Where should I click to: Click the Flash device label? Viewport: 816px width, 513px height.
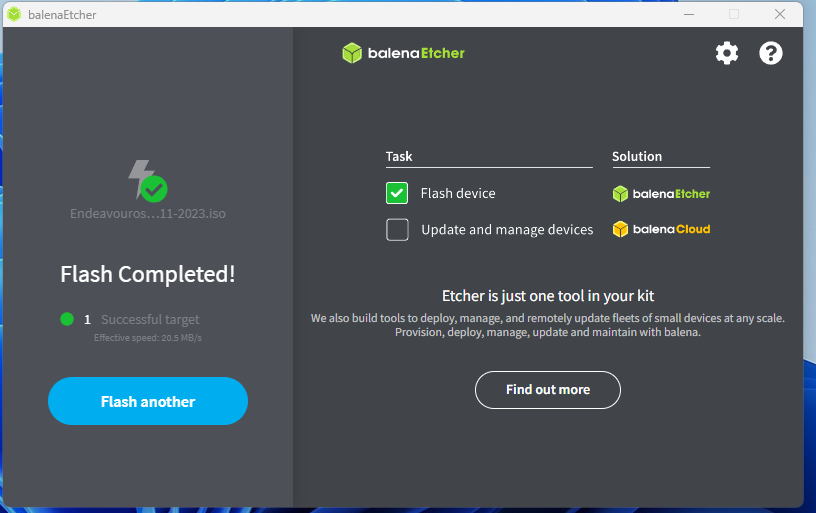458,194
